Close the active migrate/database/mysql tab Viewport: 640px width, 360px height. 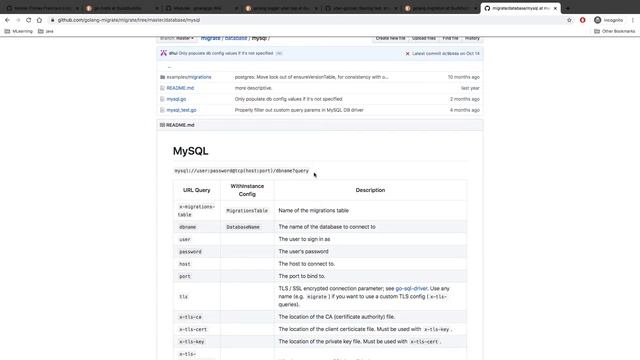pos(555,8)
